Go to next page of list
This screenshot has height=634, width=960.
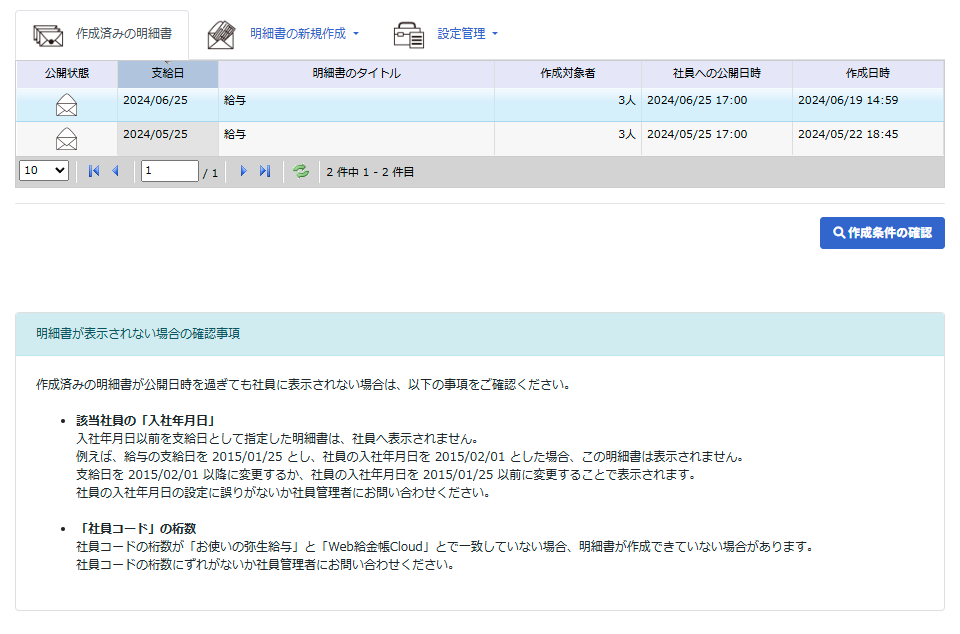pos(243,171)
